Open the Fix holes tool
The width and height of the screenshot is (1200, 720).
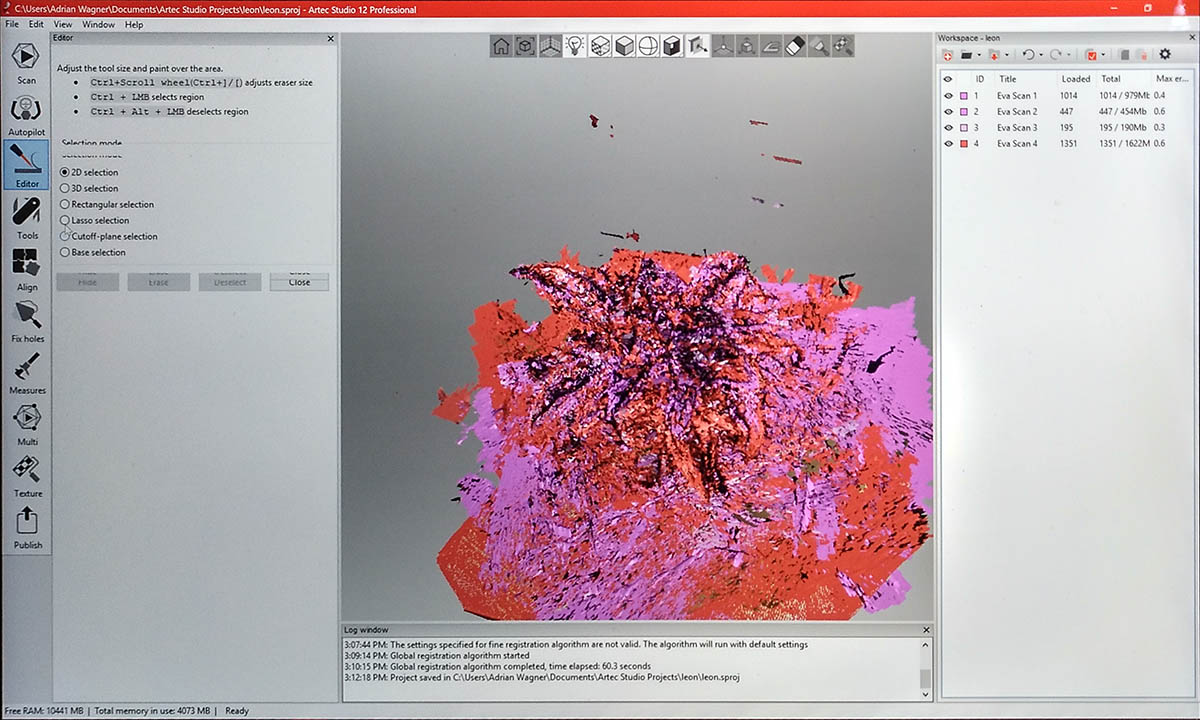click(27, 321)
